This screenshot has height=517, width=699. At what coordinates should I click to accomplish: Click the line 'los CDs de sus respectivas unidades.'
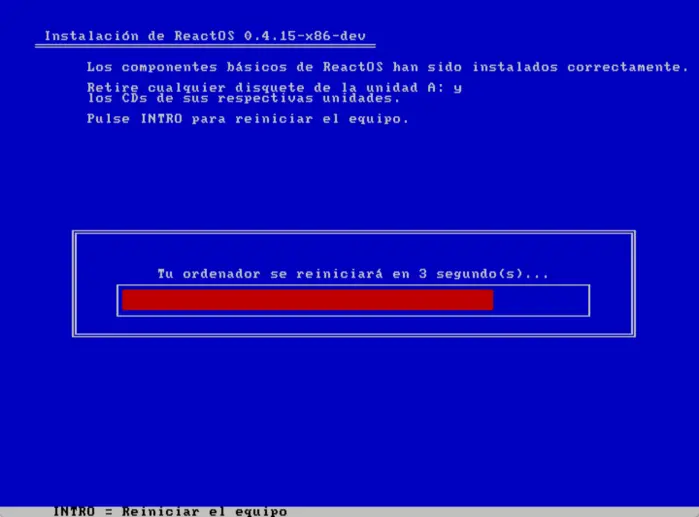point(244,98)
